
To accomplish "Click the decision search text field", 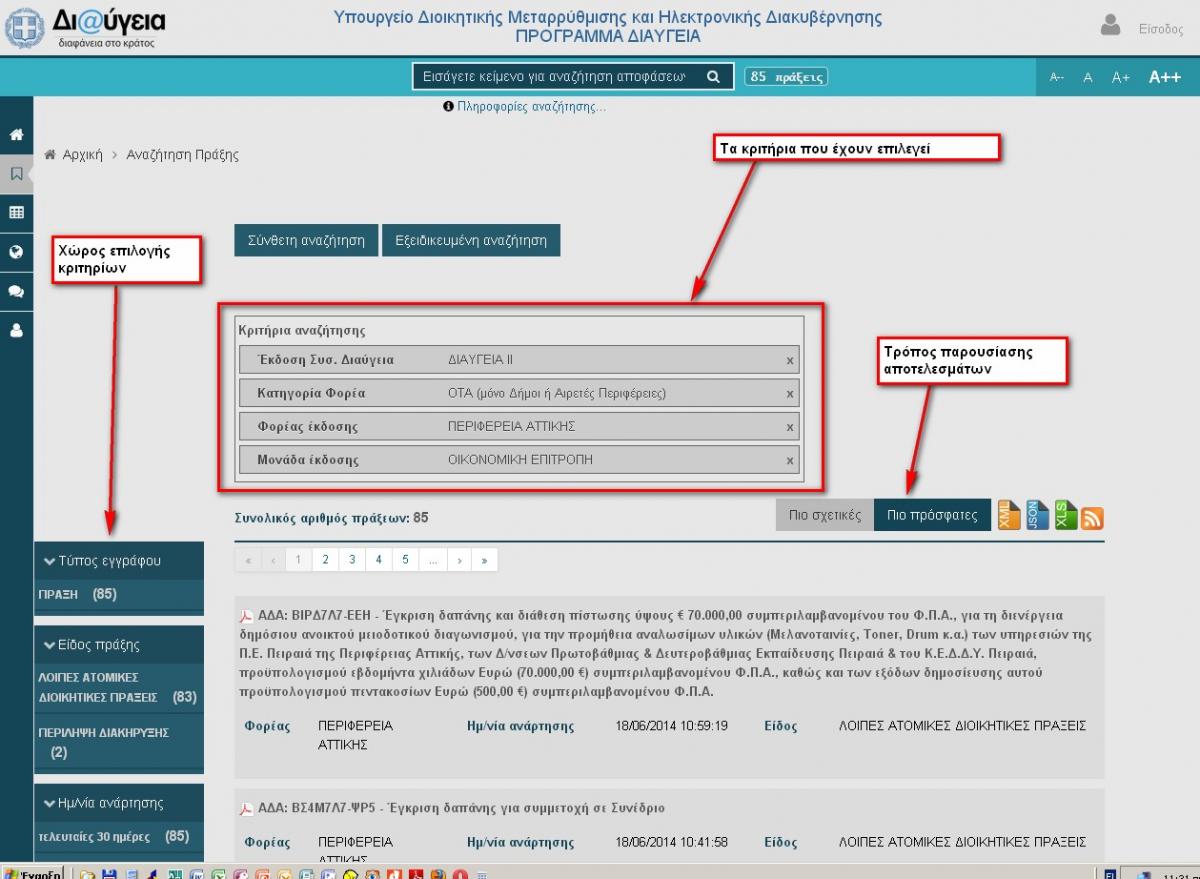I will [x=555, y=77].
